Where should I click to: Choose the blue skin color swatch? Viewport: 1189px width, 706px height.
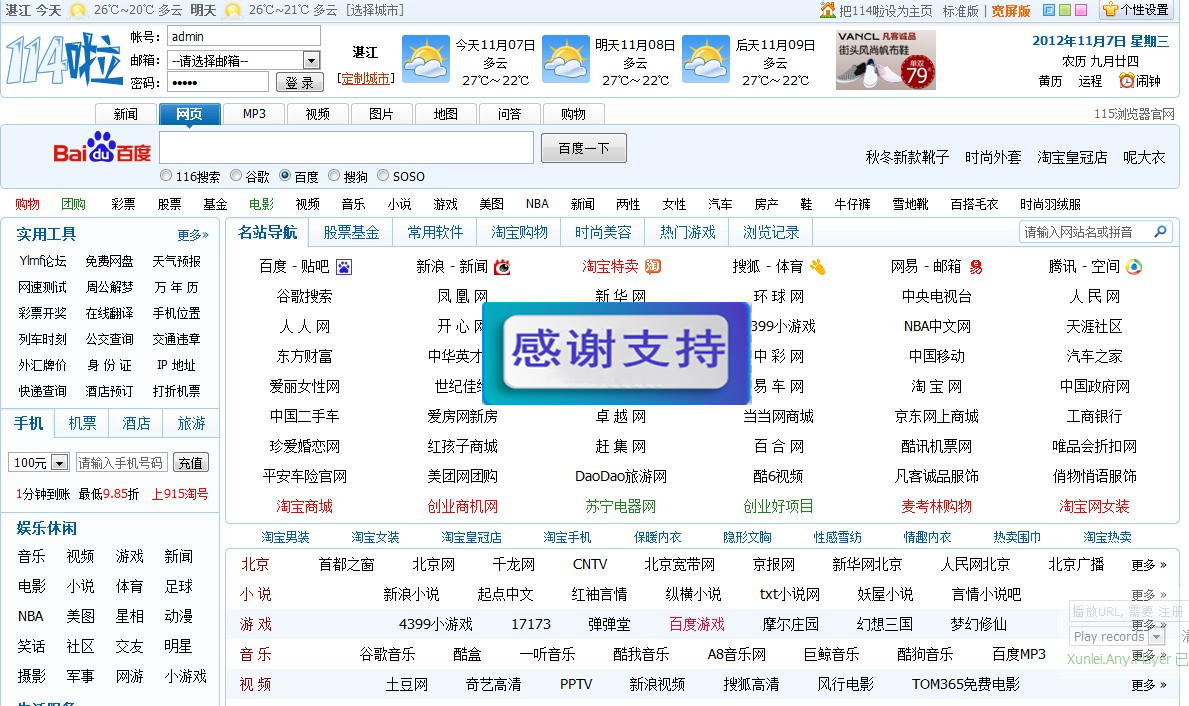point(1049,11)
